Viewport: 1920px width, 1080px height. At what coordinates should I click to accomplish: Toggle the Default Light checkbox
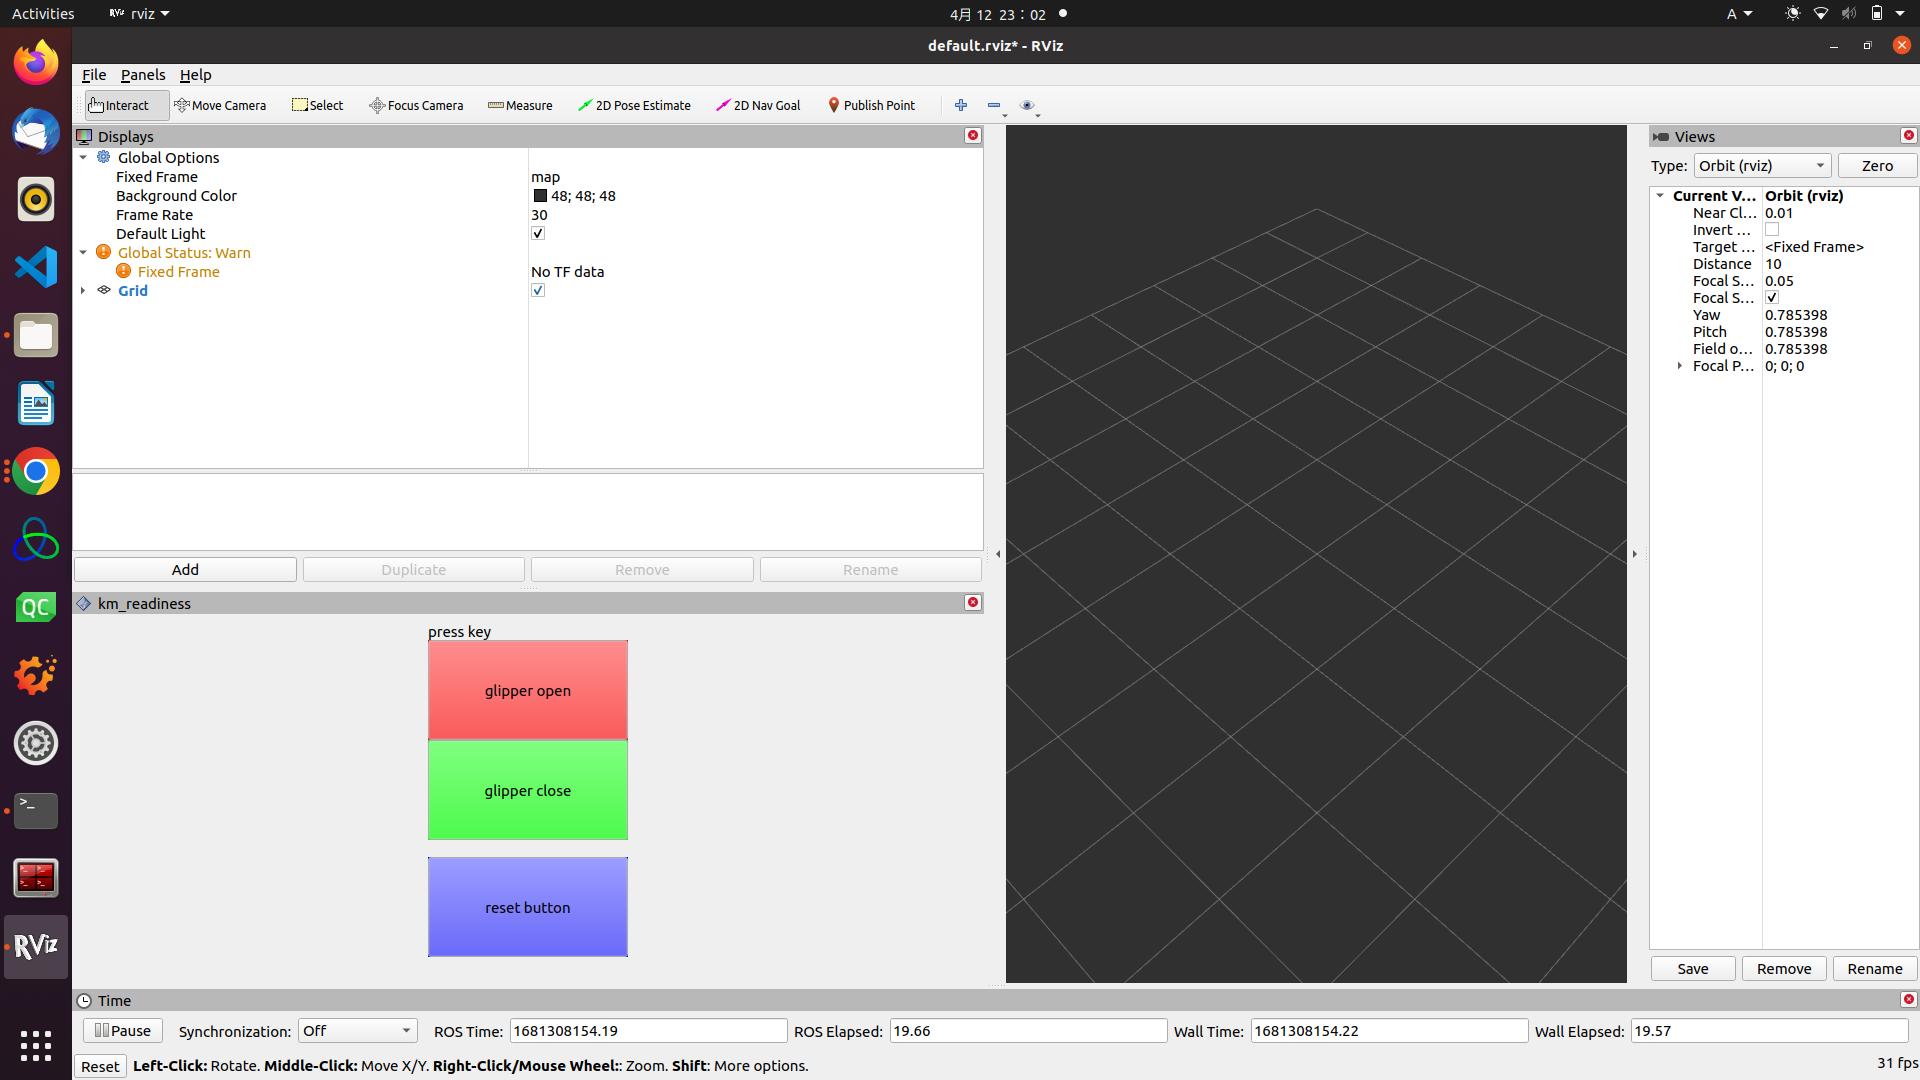[538, 233]
